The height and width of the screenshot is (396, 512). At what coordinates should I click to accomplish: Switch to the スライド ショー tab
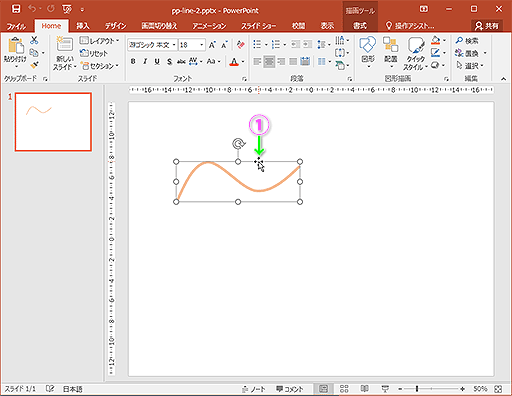pos(259,26)
